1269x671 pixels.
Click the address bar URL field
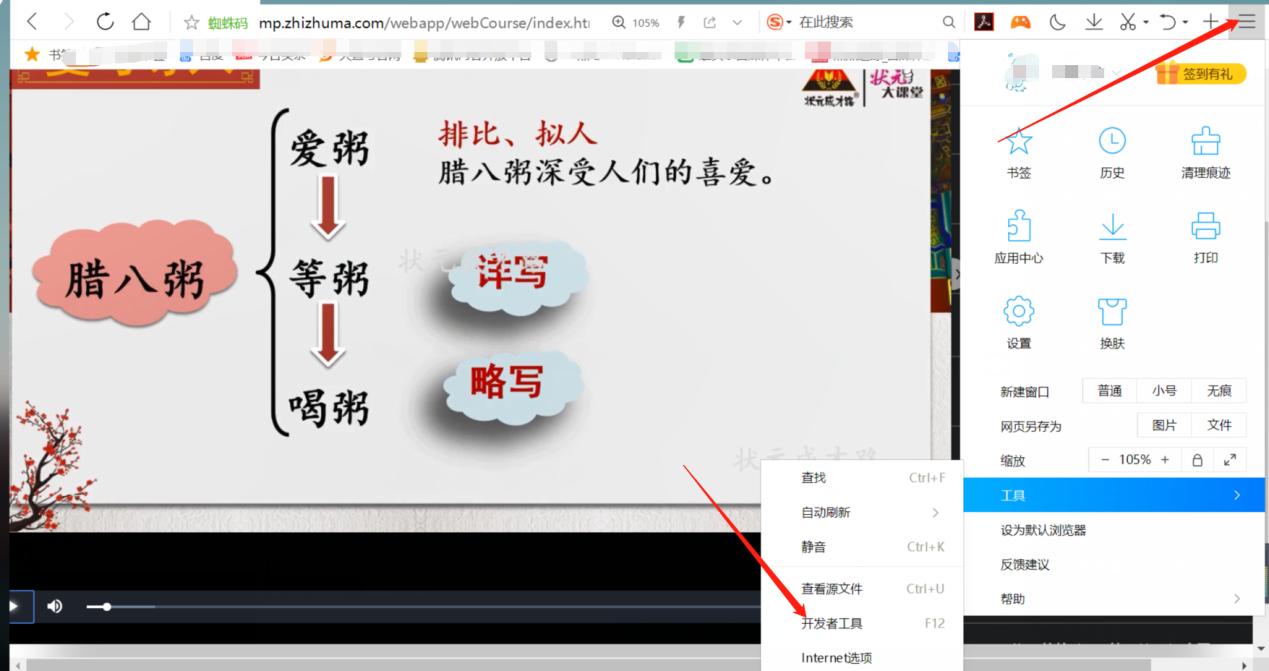click(400, 20)
